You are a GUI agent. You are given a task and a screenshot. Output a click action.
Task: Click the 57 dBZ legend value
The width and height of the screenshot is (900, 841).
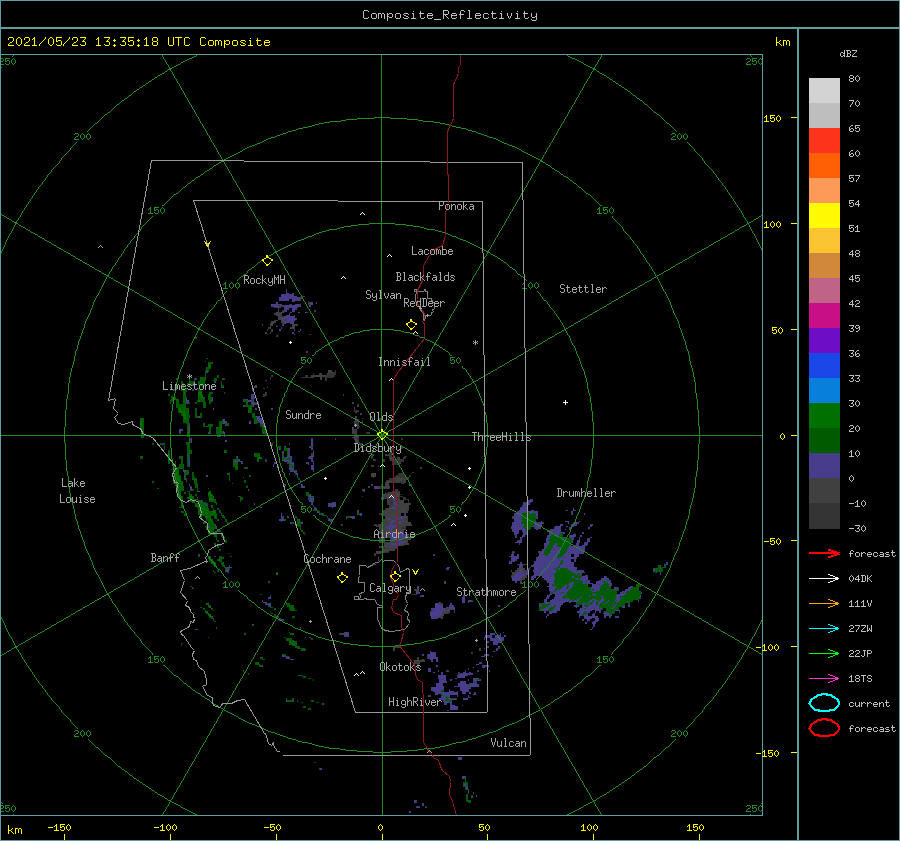[x=854, y=179]
